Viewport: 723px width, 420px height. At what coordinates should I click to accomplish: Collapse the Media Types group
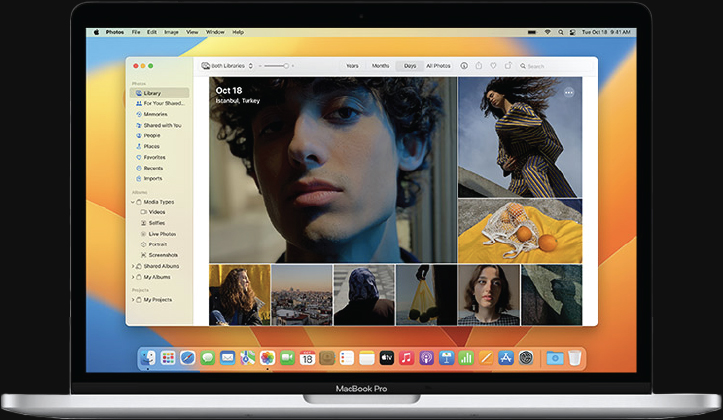[x=133, y=202]
